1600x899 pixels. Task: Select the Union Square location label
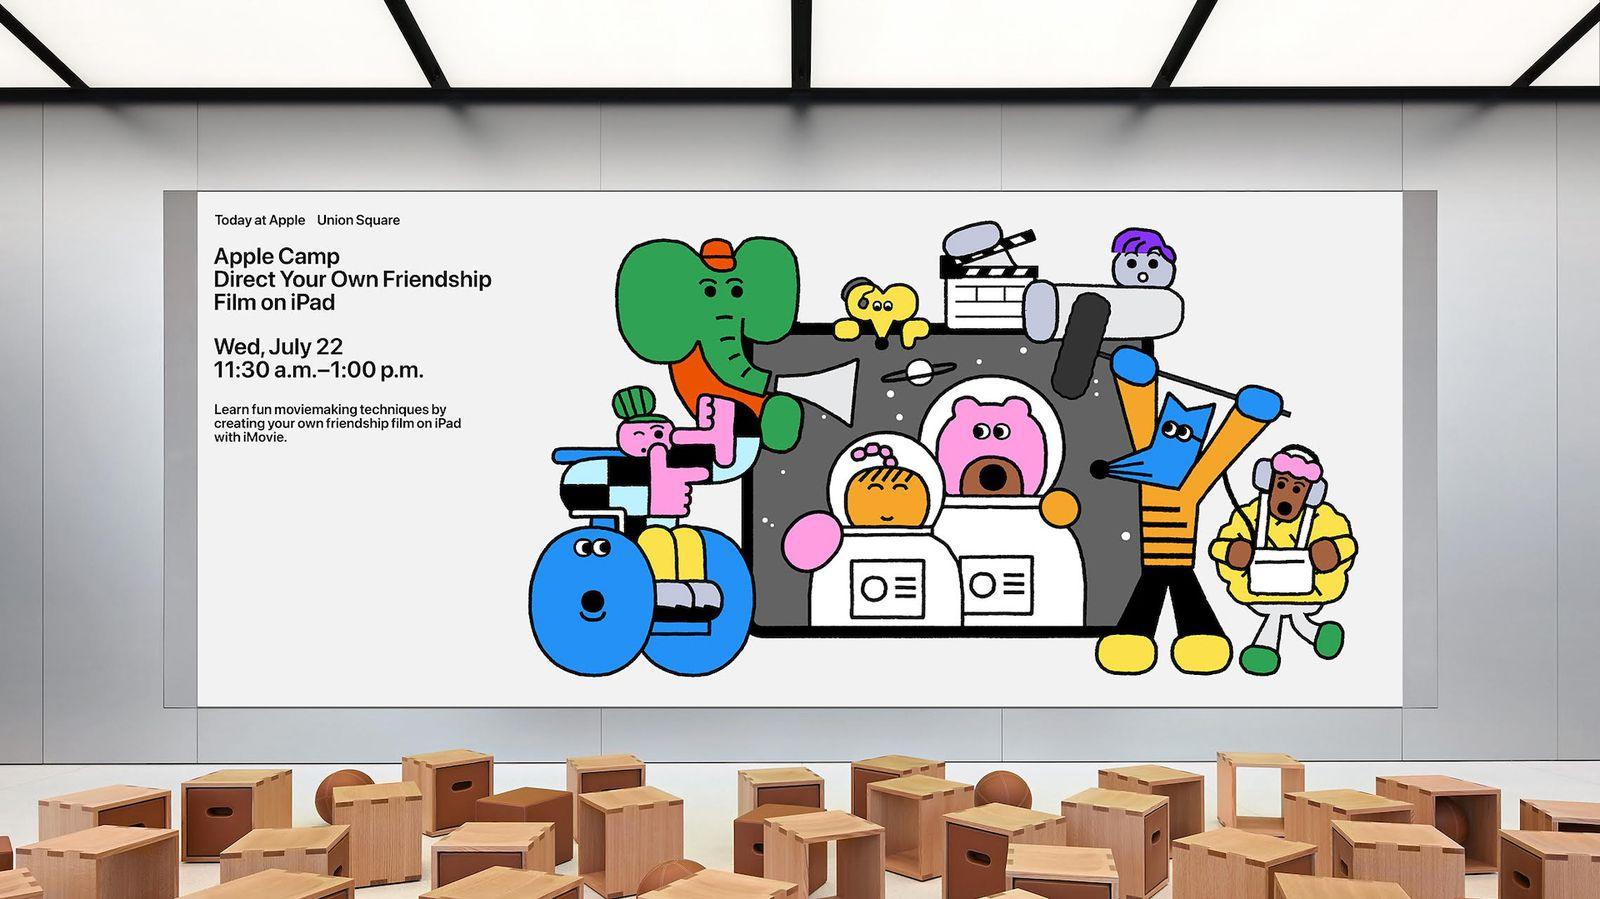358,220
